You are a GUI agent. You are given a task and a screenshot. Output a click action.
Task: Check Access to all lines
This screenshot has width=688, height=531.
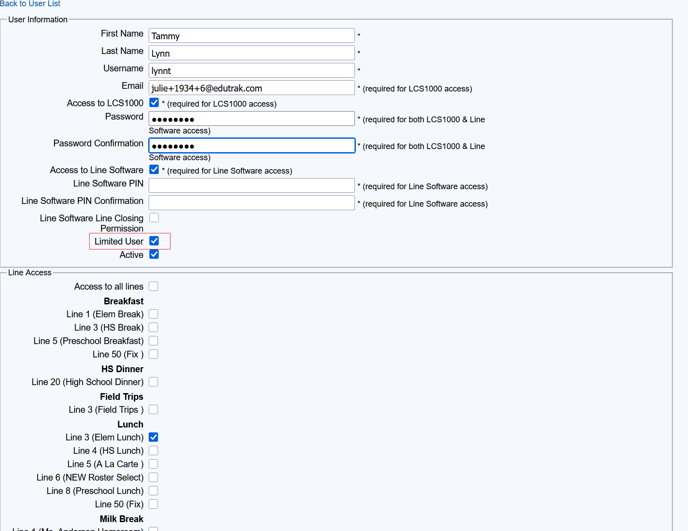pyautogui.click(x=153, y=286)
